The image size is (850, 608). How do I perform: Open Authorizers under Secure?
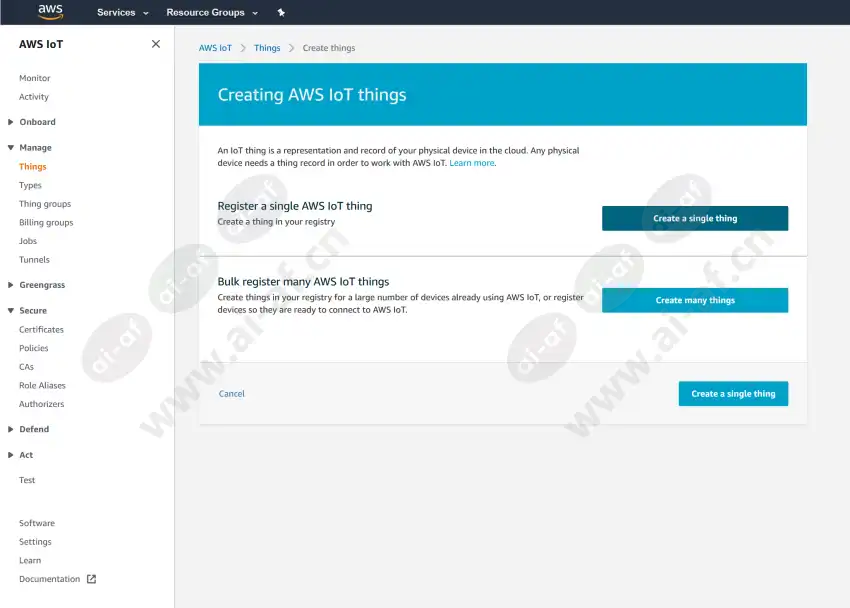(x=42, y=404)
